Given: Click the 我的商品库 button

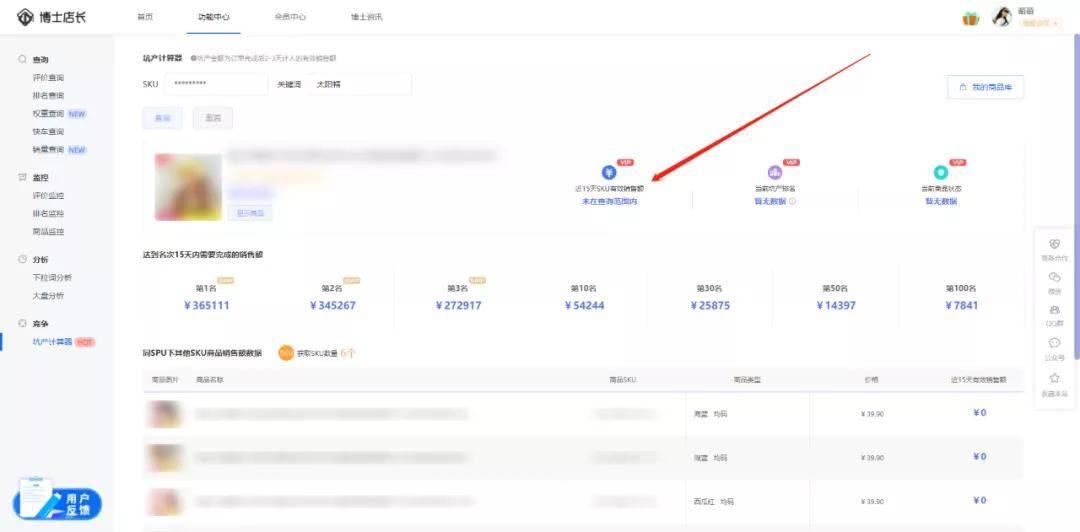Looking at the screenshot, I should [x=985, y=87].
